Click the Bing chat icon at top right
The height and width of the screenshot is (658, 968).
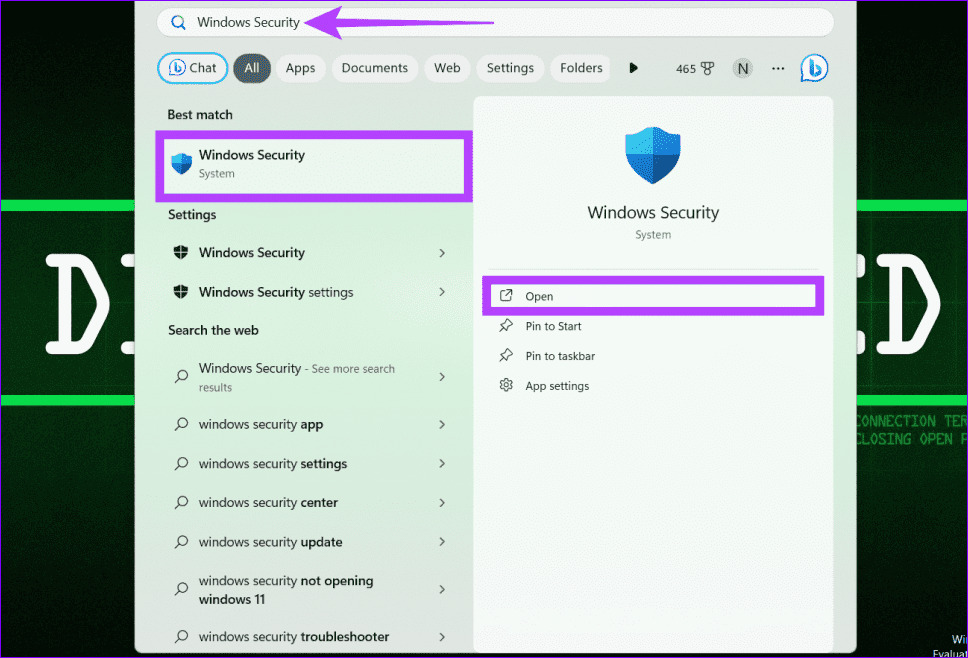pyautogui.click(x=814, y=68)
